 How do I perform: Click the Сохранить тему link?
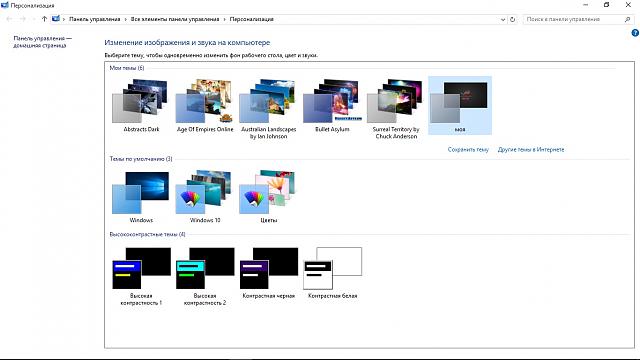[x=468, y=149]
